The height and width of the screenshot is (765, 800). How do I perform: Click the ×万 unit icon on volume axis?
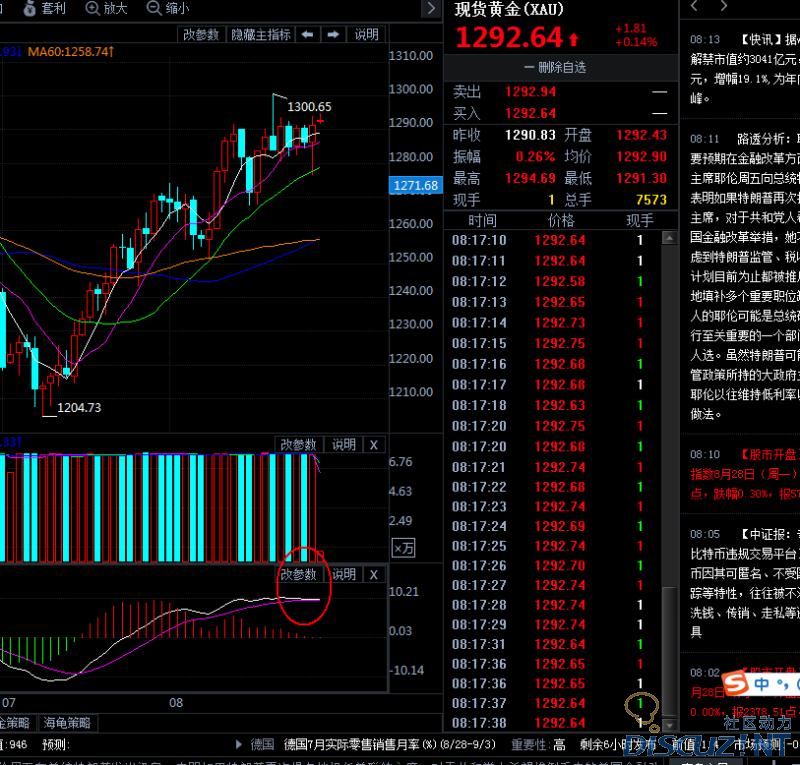click(x=403, y=548)
